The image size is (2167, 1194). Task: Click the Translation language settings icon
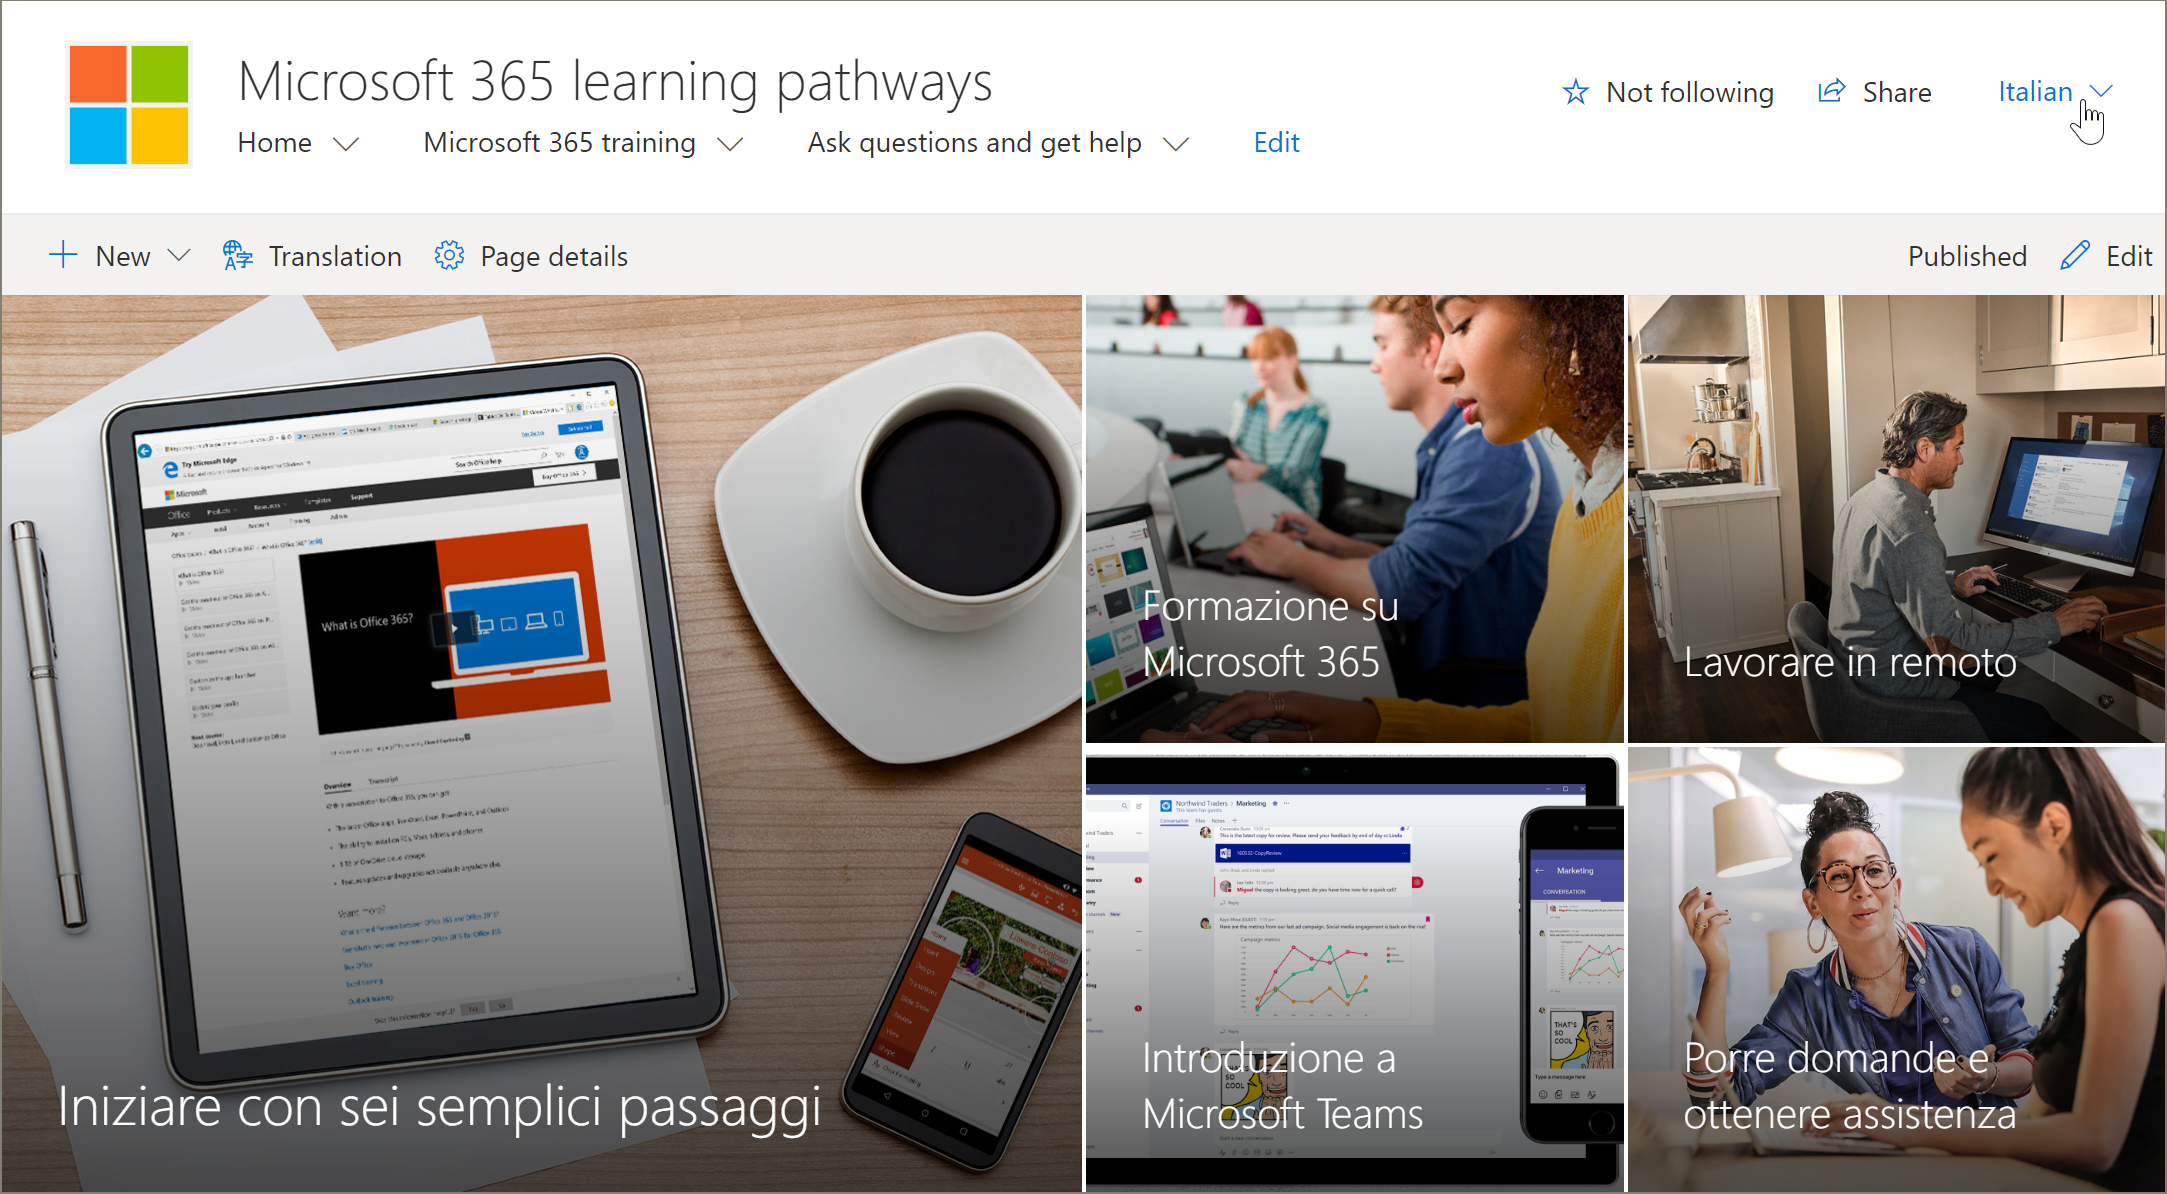tap(235, 254)
